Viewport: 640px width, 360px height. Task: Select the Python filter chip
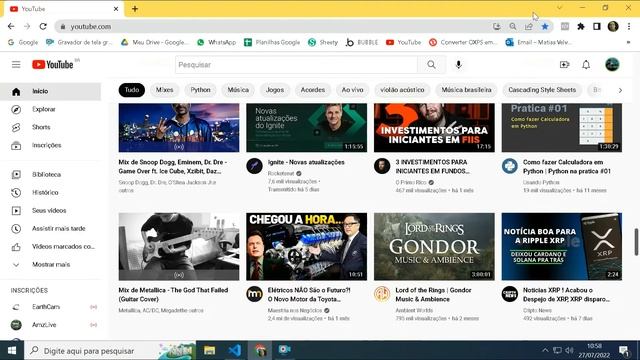200,90
